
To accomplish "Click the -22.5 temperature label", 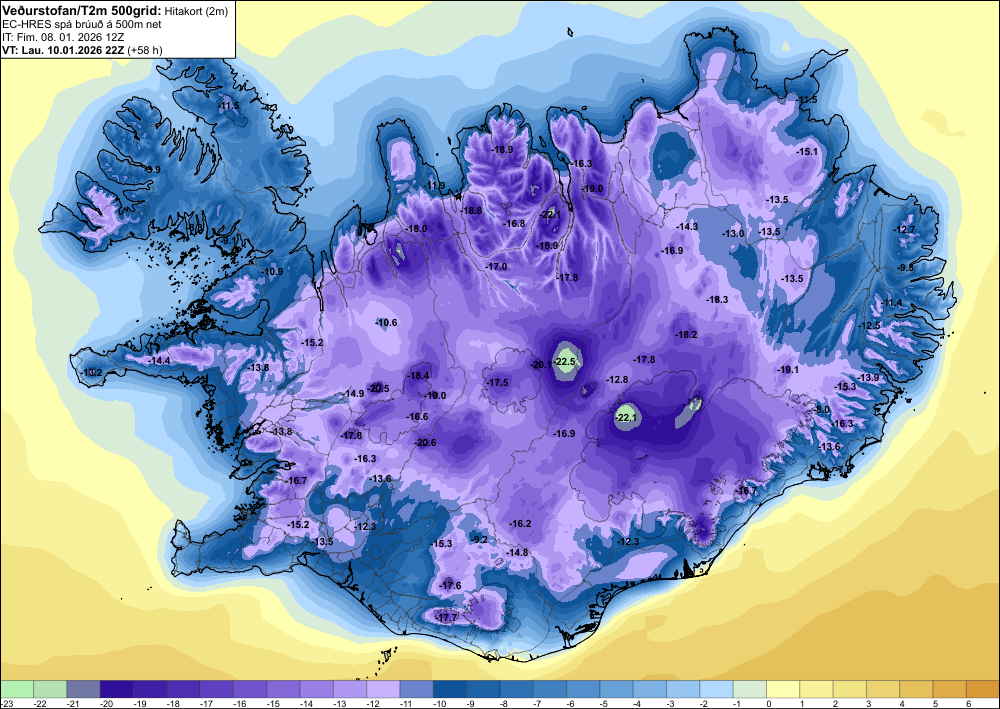I will coord(565,361).
